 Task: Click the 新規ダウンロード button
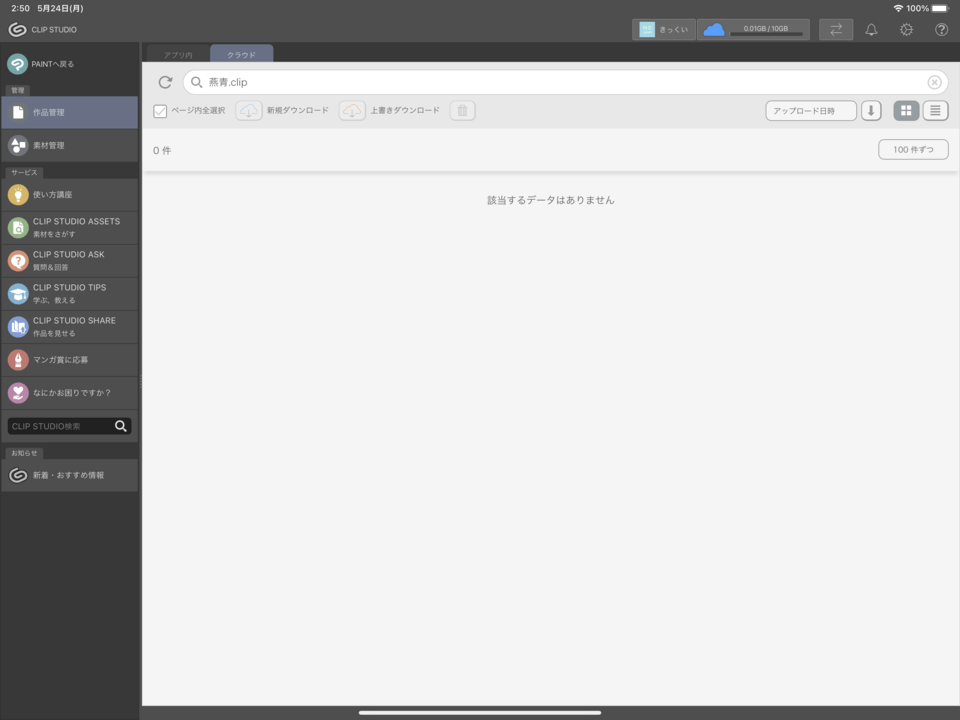click(284, 111)
